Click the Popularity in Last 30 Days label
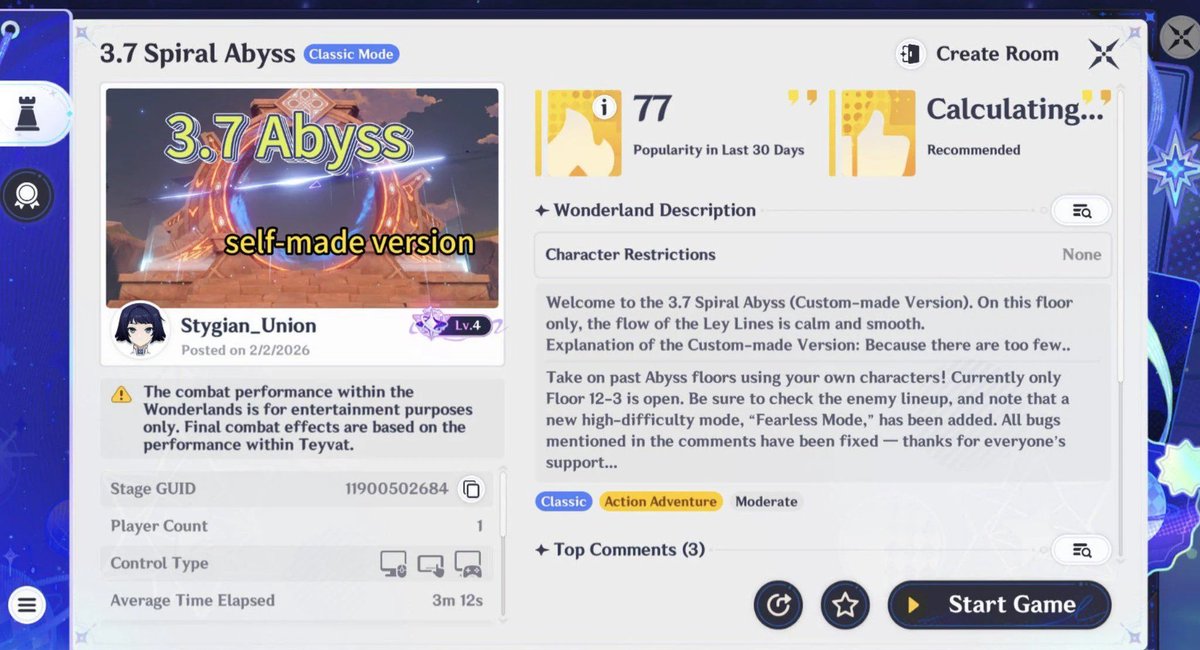 coord(719,150)
